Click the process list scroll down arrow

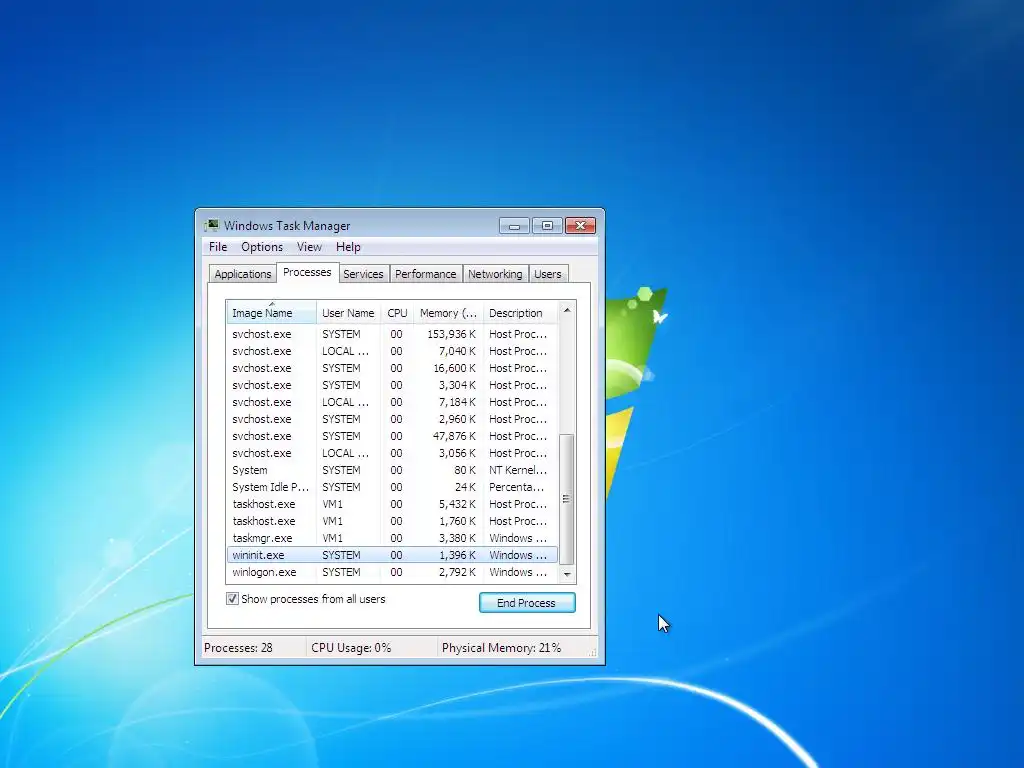tap(567, 575)
